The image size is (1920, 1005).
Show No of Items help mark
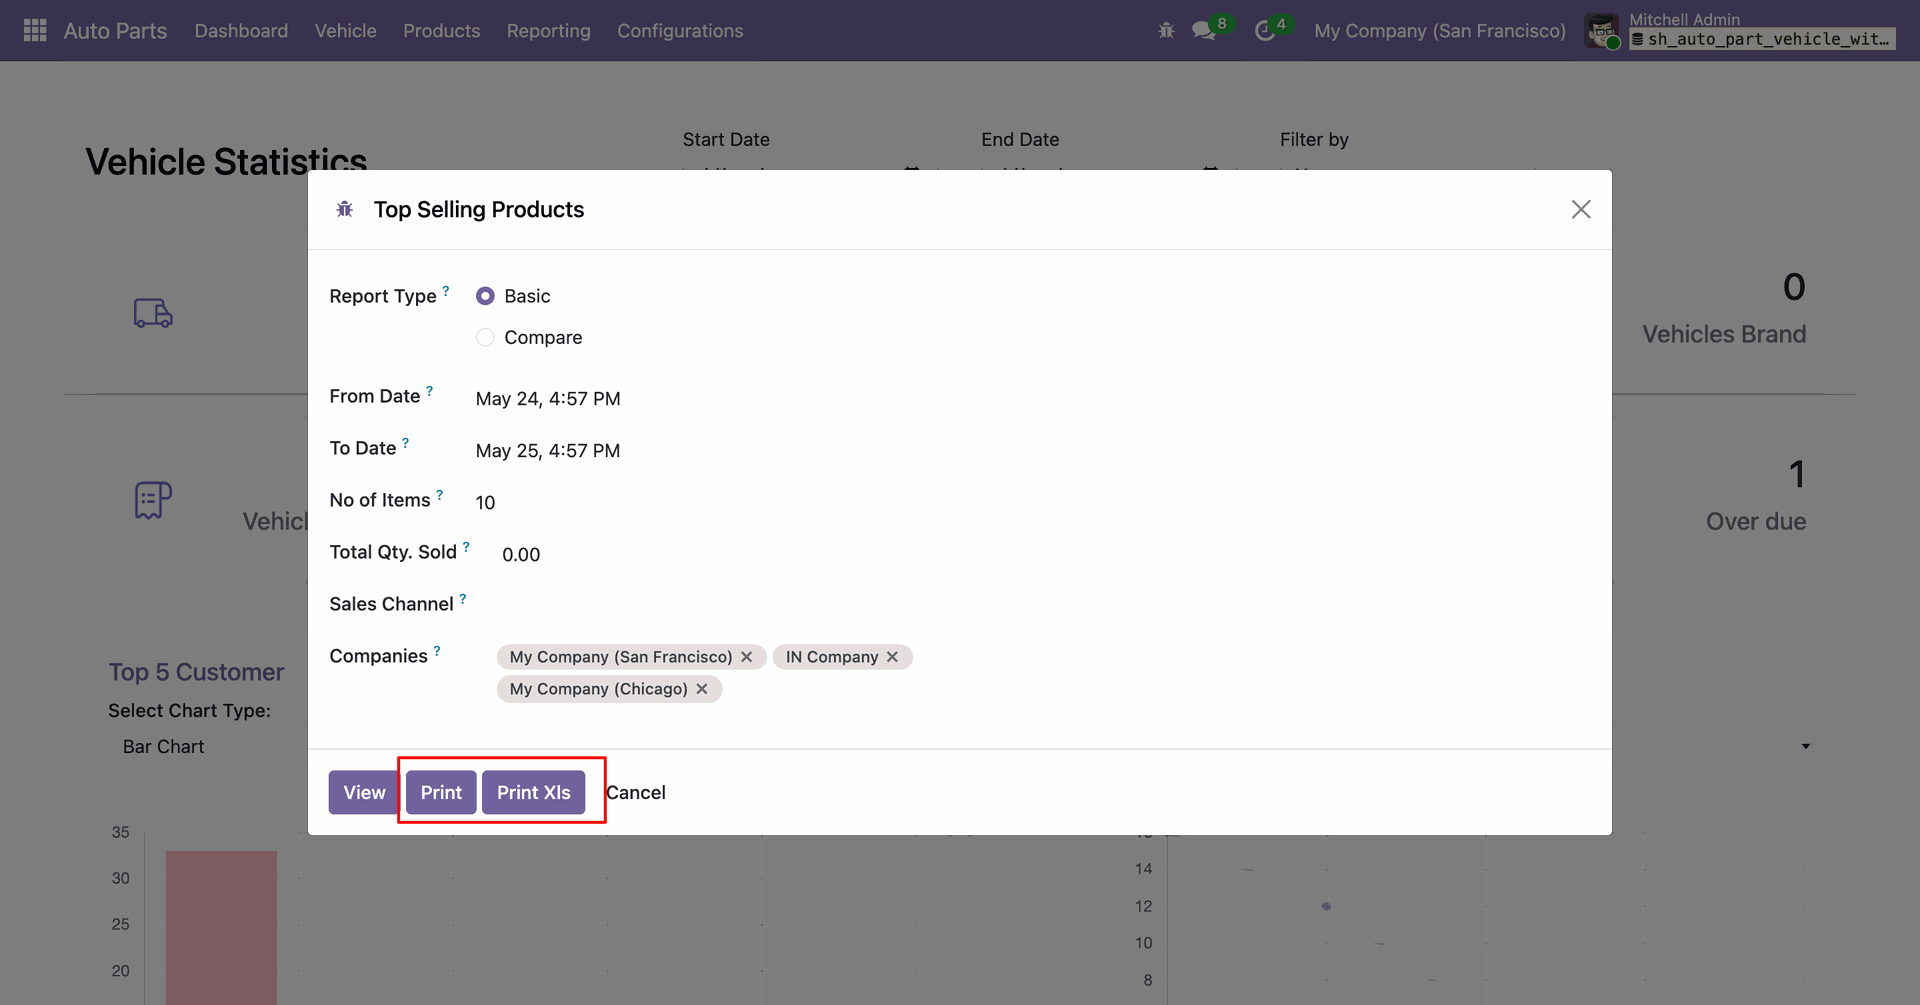pos(440,495)
